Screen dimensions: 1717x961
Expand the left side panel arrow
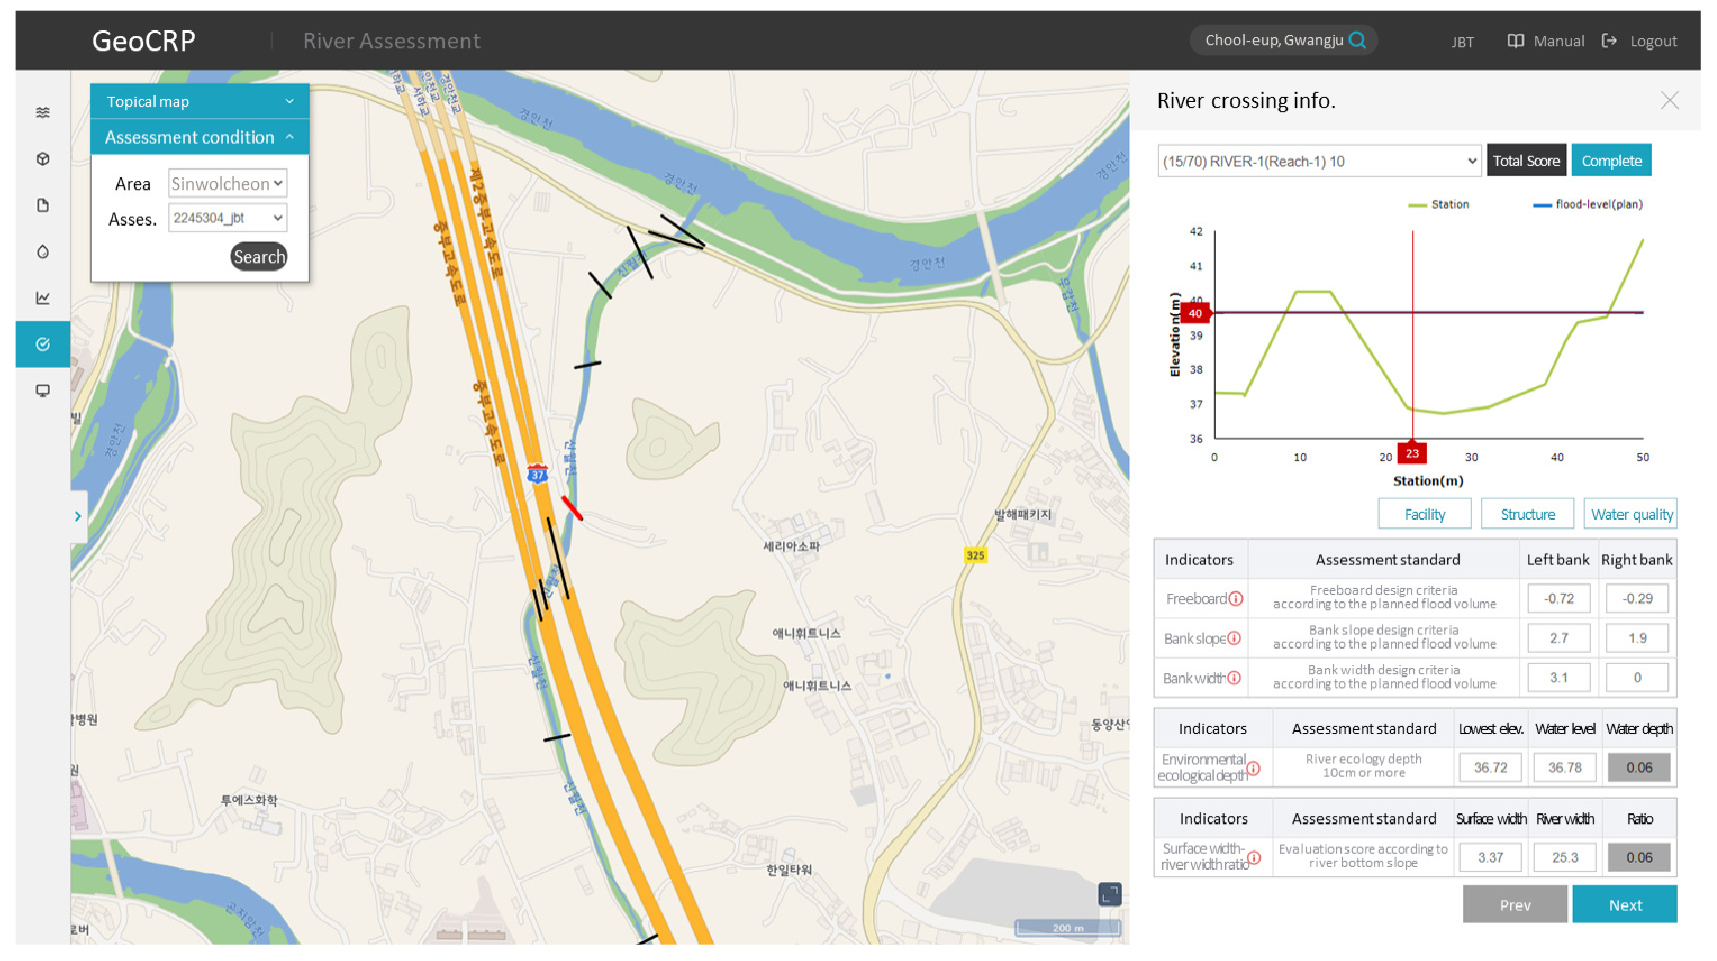[78, 516]
